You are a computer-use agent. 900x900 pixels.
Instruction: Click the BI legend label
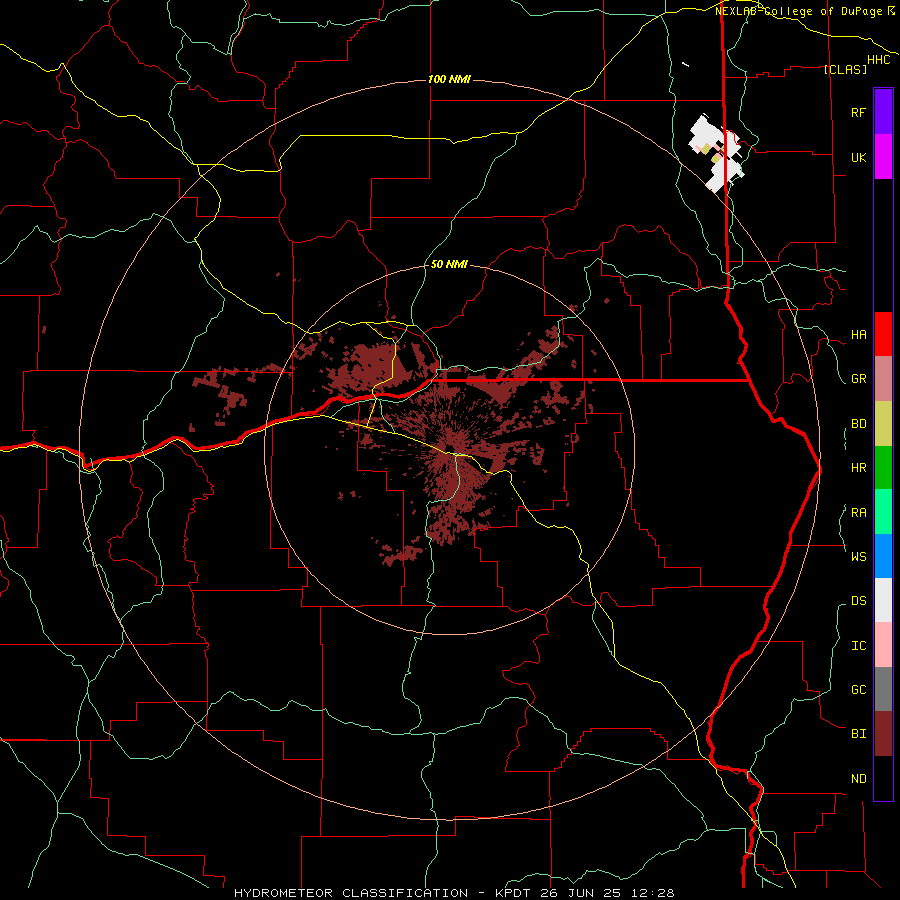click(x=858, y=734)
